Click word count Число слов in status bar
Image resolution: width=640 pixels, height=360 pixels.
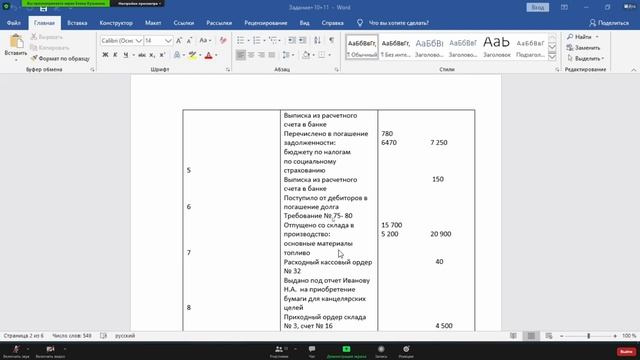coord(72,336)
